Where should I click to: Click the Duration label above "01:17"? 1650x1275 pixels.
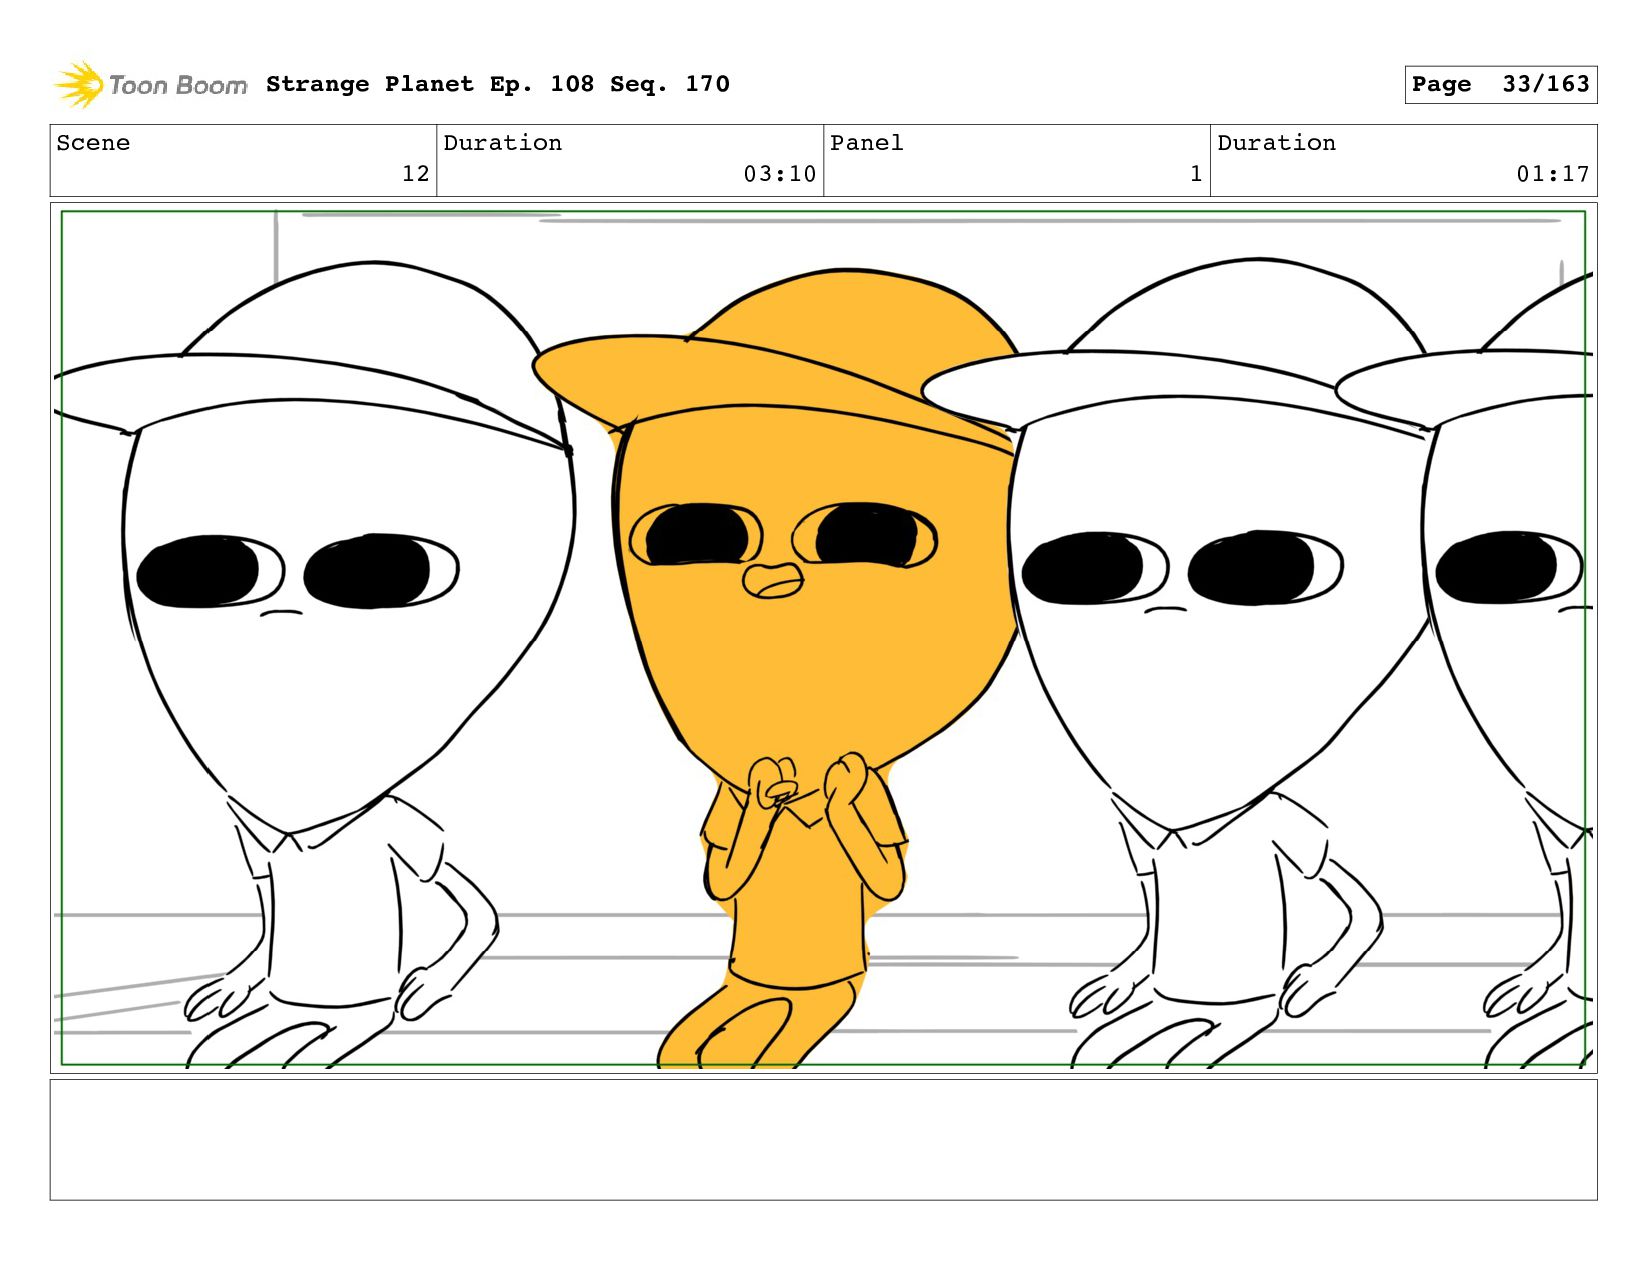1276,143
